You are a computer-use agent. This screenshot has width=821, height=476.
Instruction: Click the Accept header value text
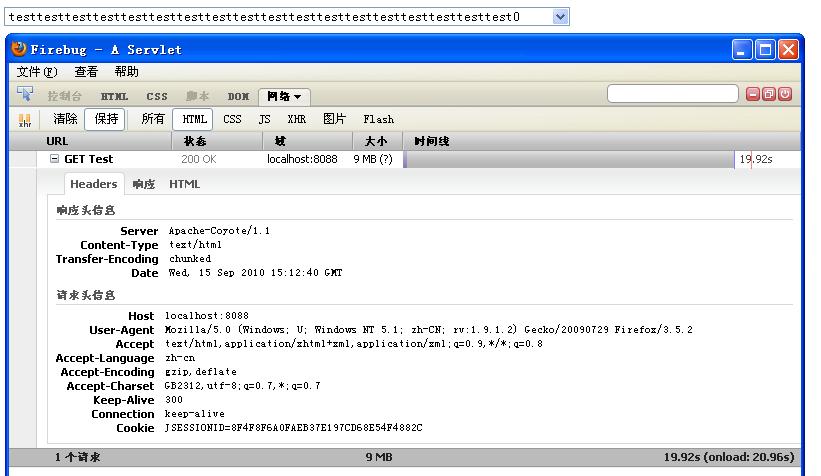click(354, 344)
